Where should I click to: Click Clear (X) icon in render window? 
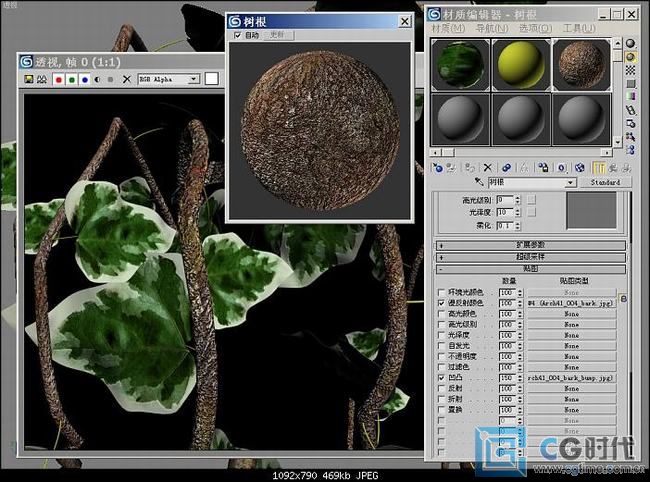[x=127, y=79]
